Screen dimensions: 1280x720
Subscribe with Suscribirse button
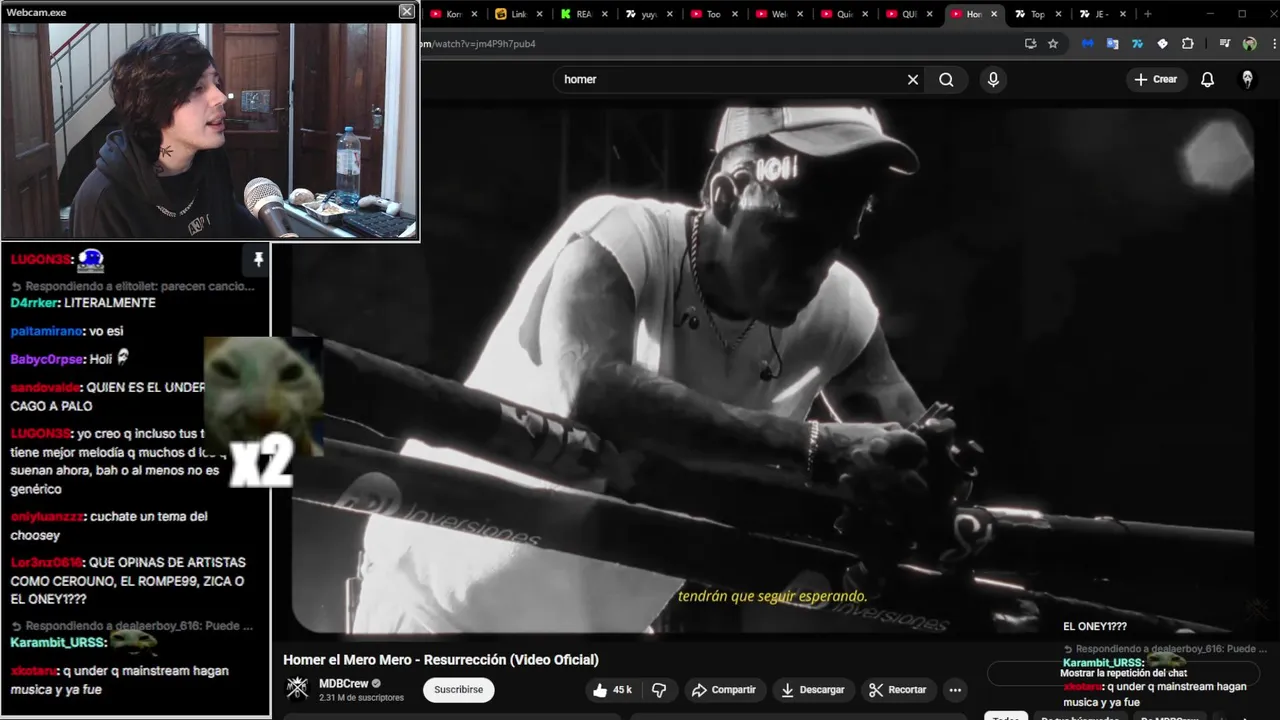458,690
